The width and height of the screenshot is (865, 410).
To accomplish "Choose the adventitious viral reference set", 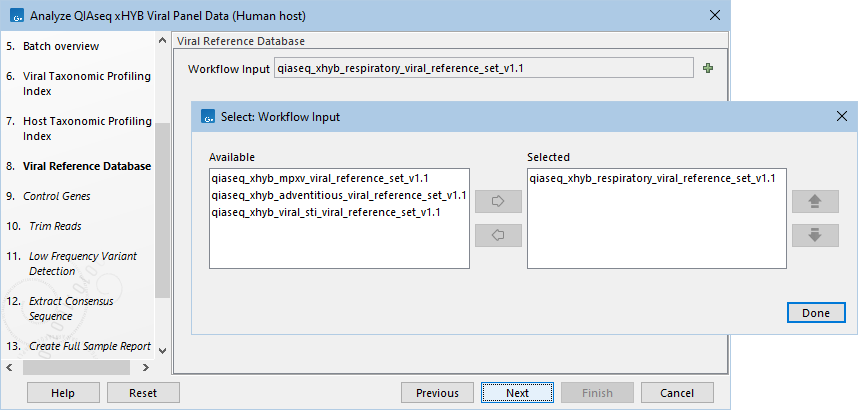I will (x=339, y=195).
